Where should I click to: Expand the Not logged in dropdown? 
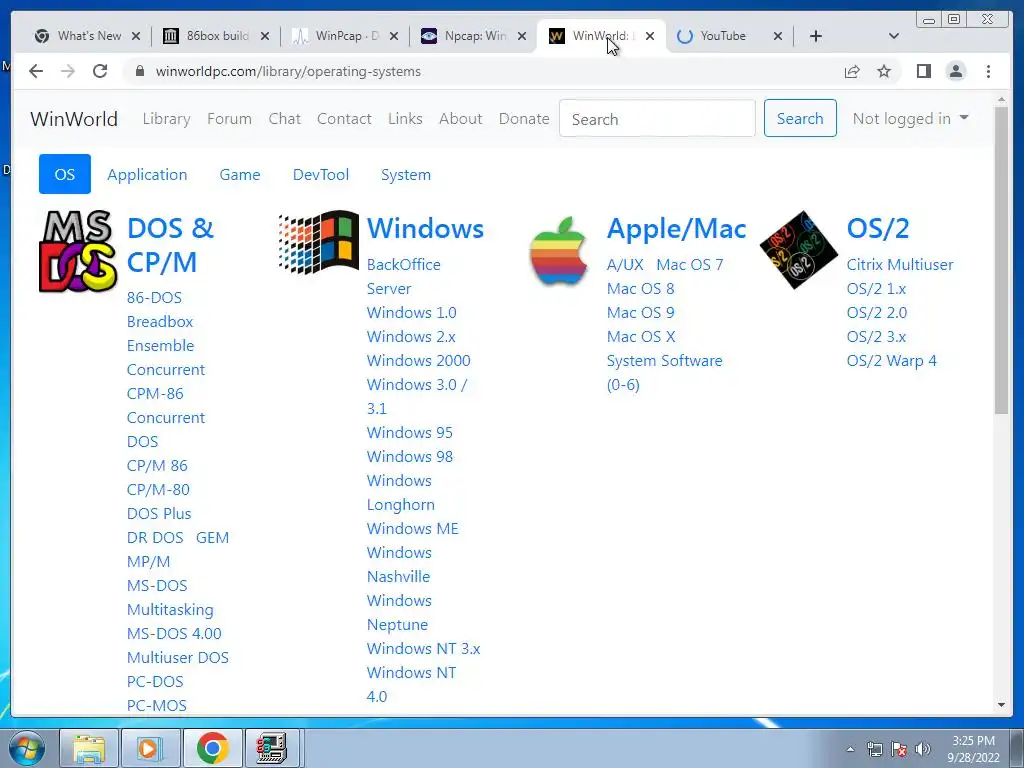coord(910,118)
